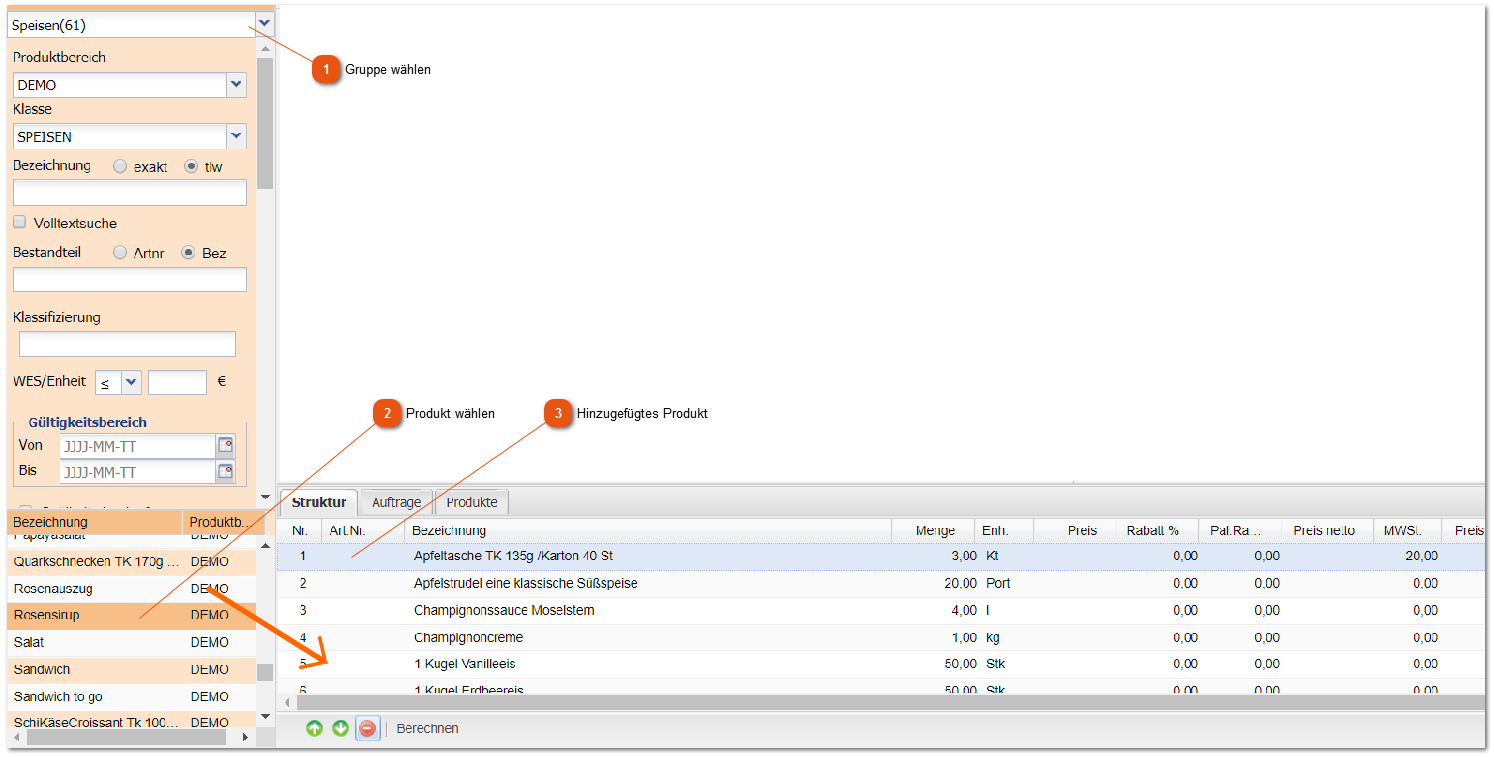Open the calendar picker for Bis date
The image size is (1494, 757).
pyautogui.click(x=226, y=471)
